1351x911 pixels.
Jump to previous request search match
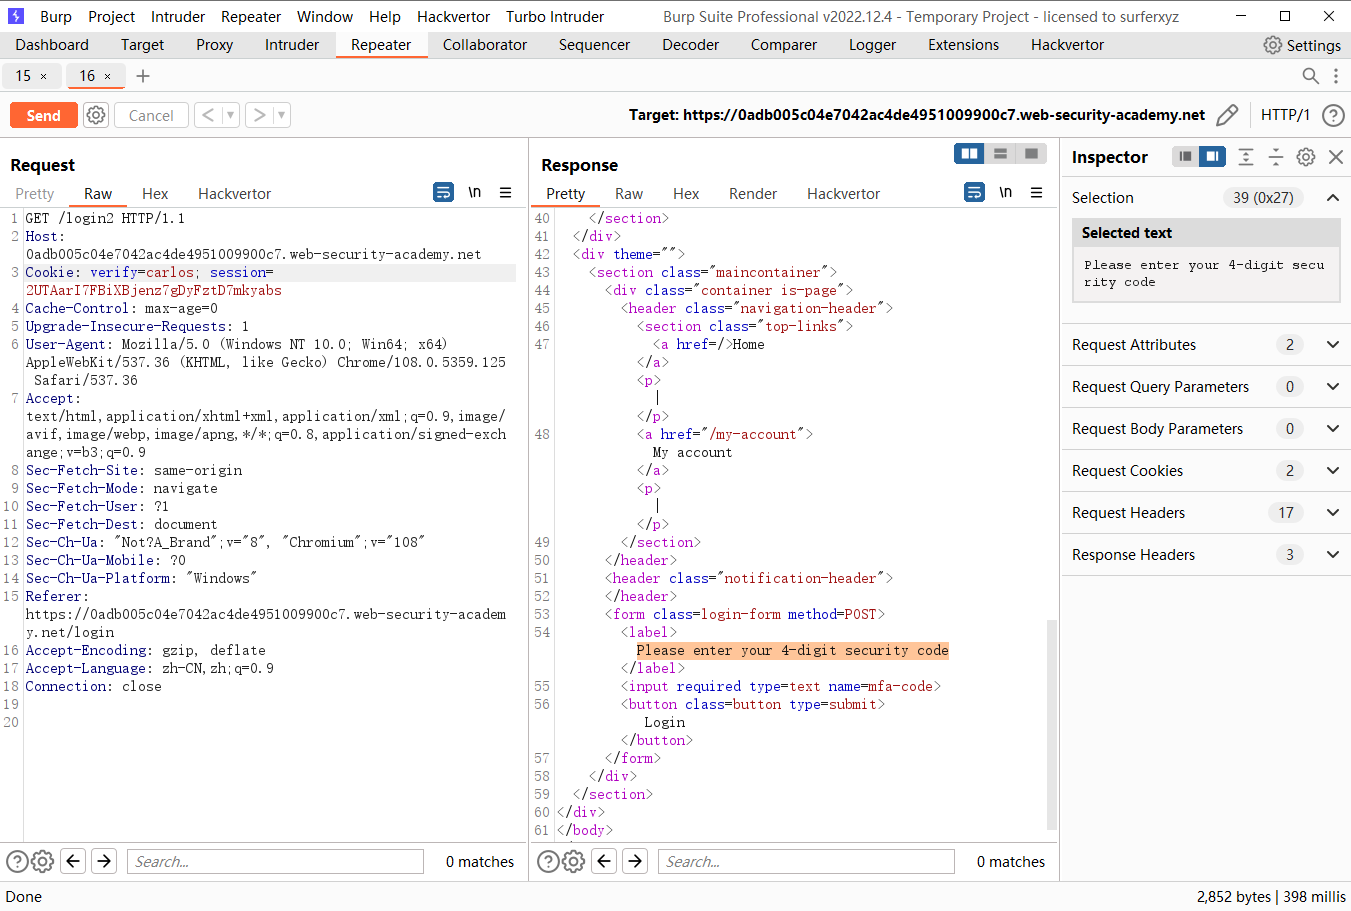point(73,861)
